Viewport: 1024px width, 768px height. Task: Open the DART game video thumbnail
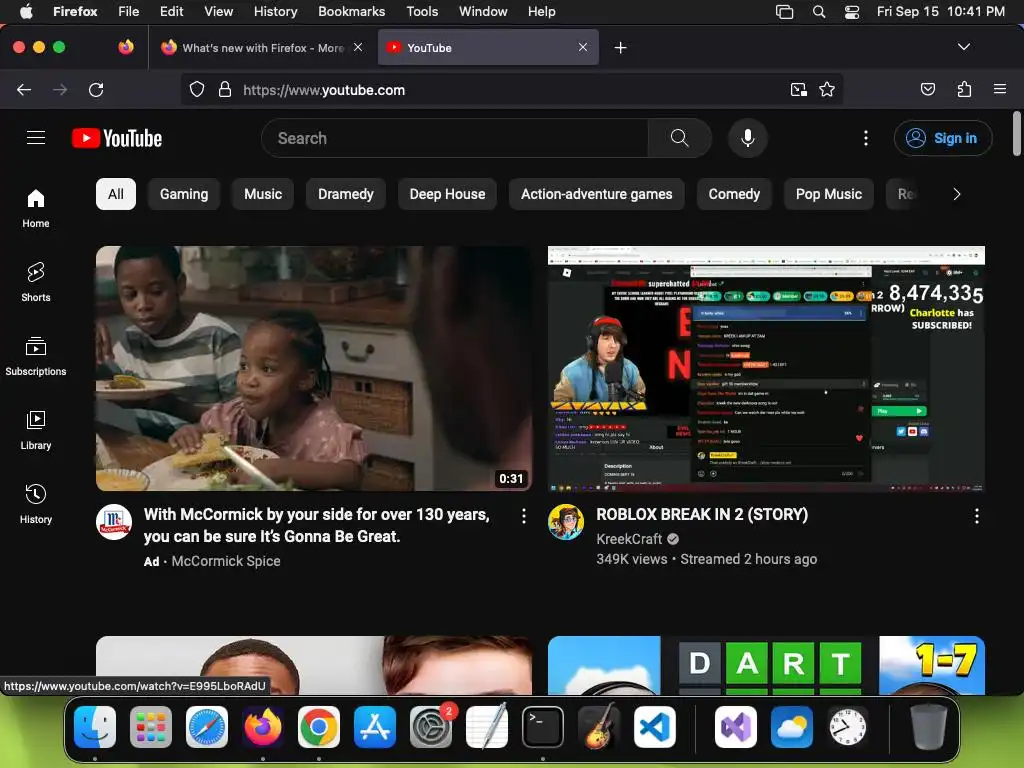tap(766, 665)
